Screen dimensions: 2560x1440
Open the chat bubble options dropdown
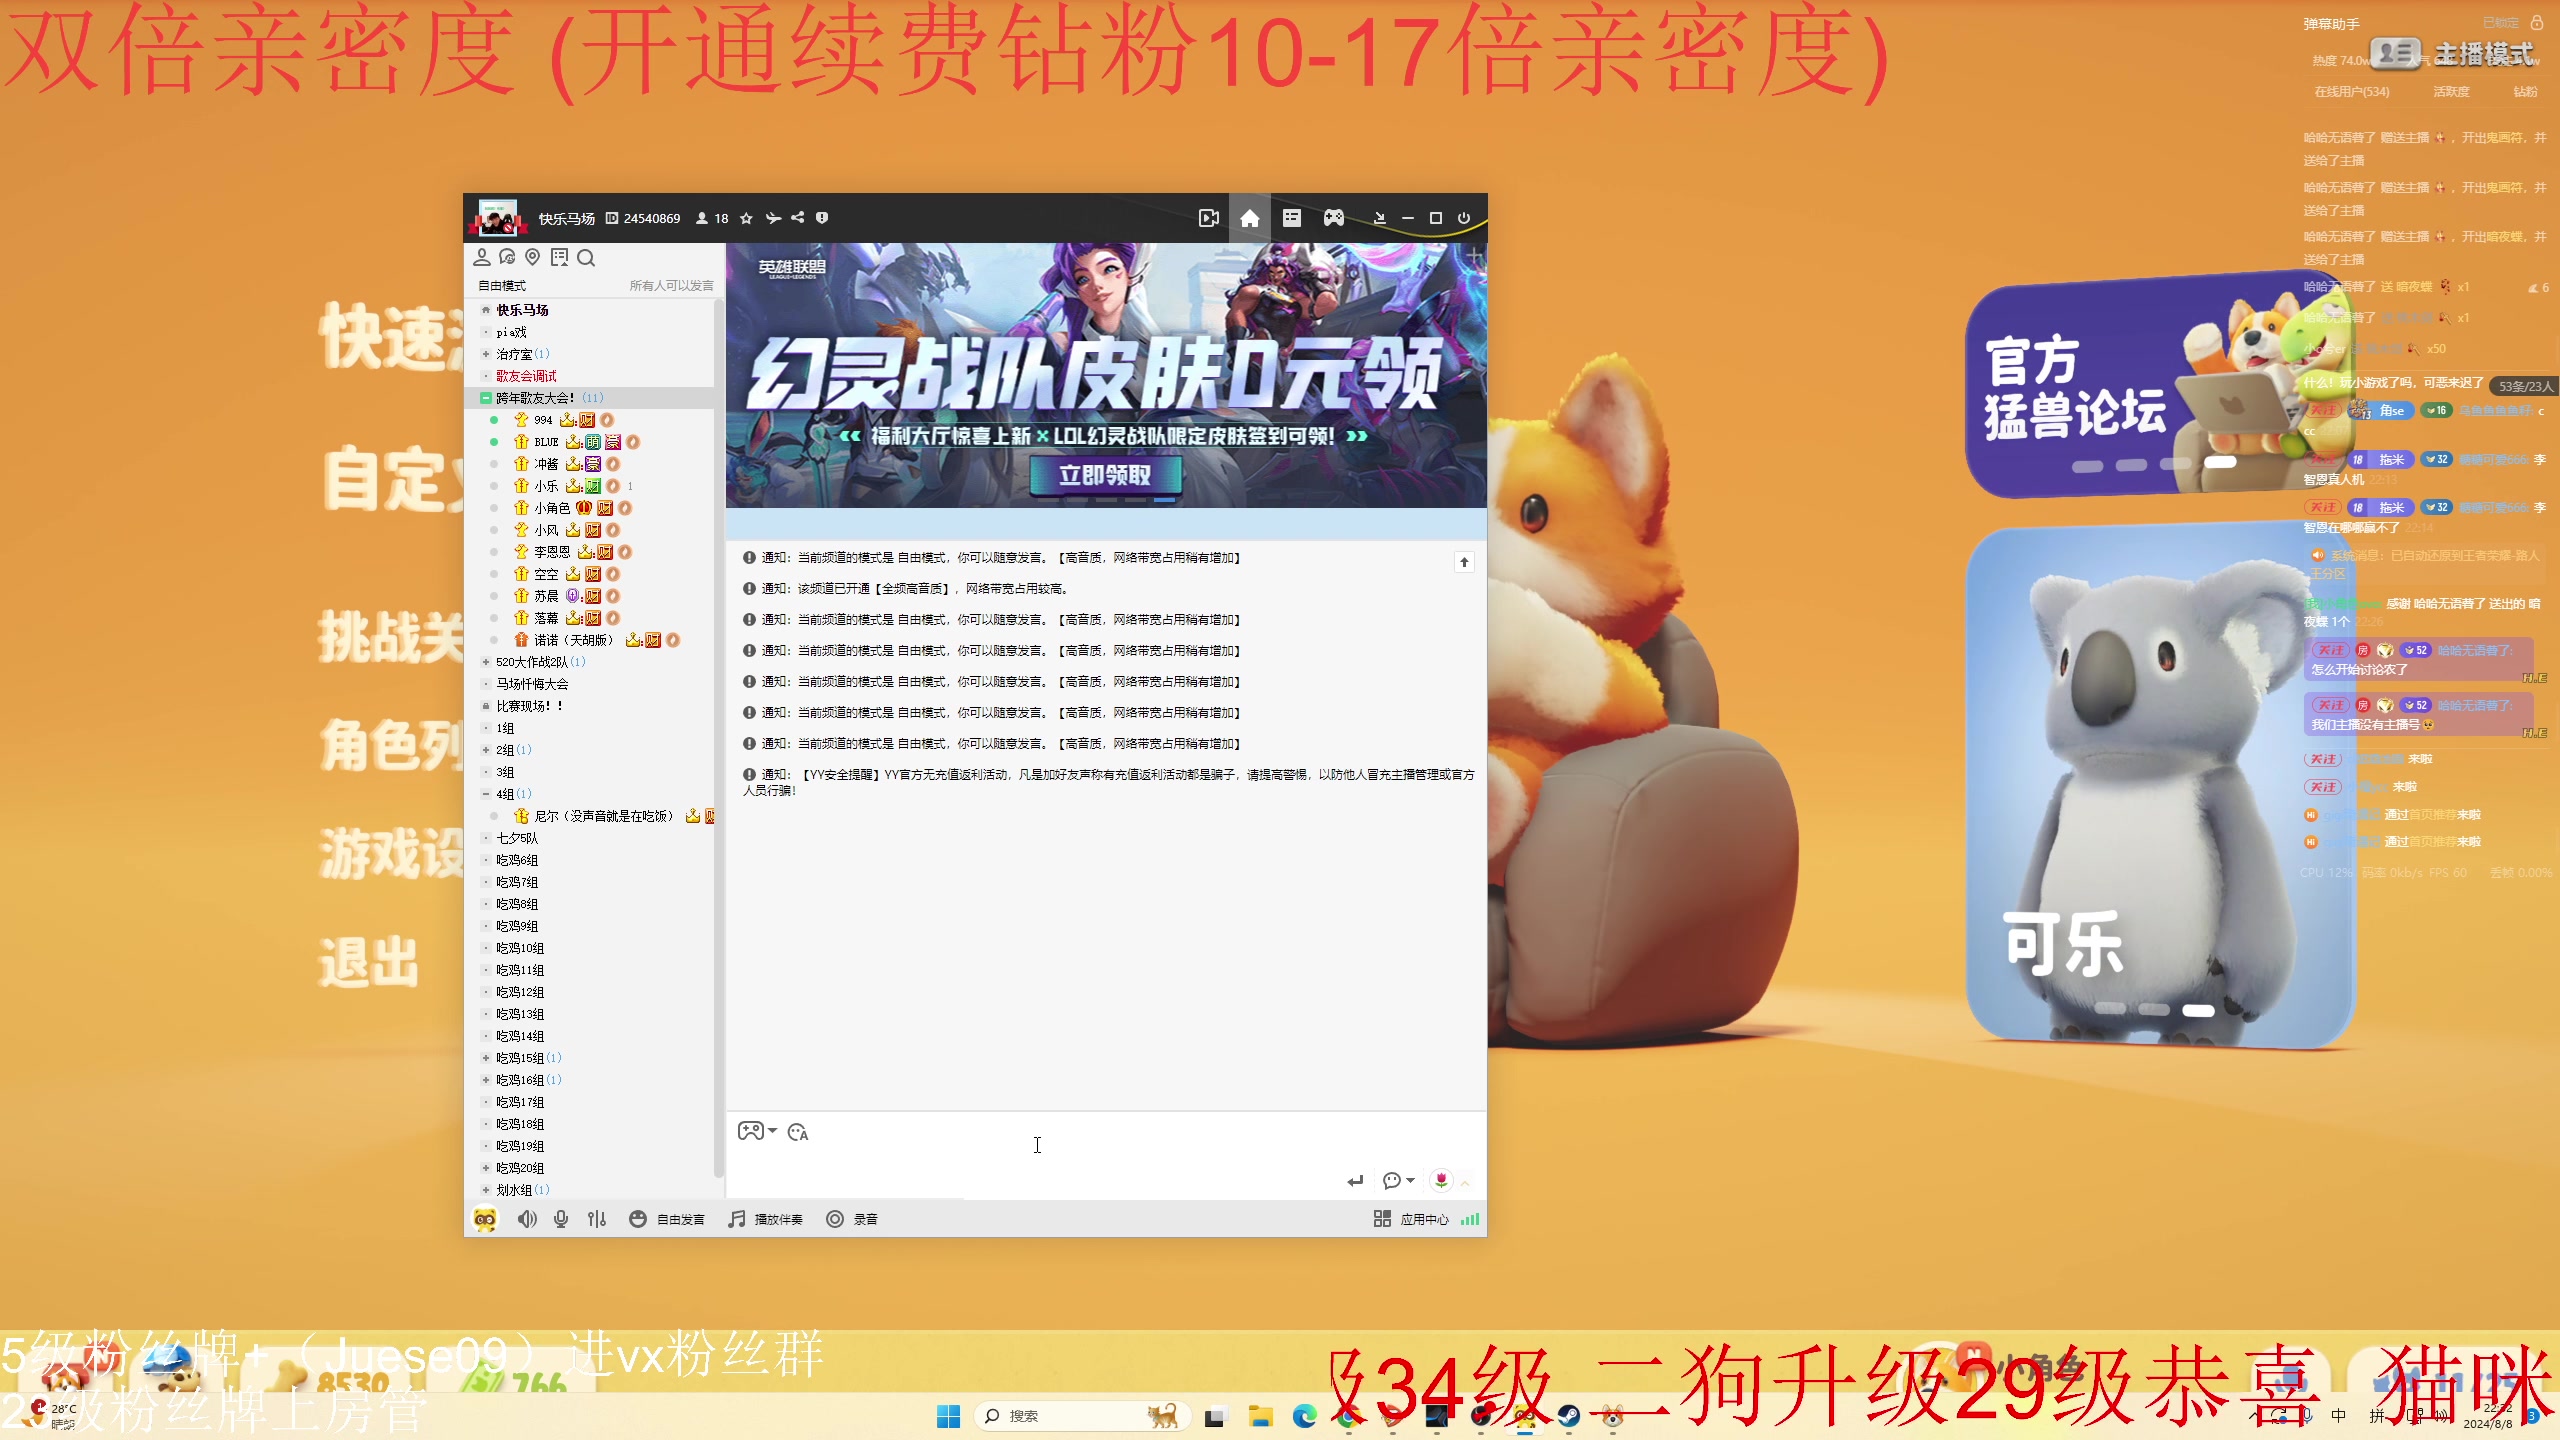[1398, 1181]
